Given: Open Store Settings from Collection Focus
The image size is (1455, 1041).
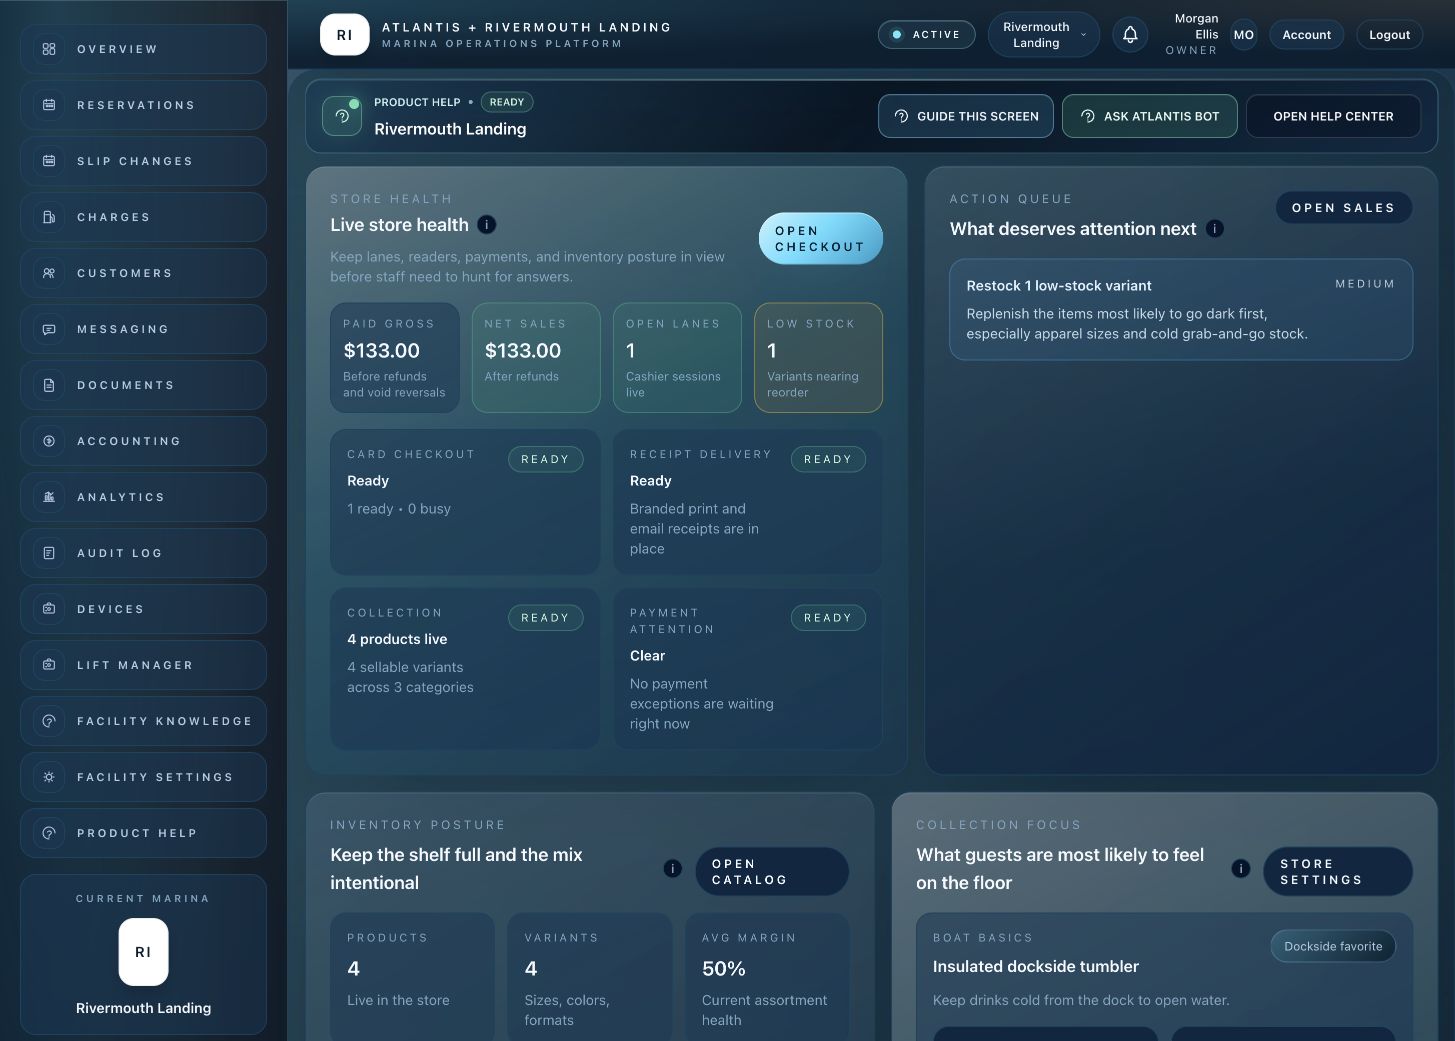Looking at the screenshot, I should pos(1338,872).
